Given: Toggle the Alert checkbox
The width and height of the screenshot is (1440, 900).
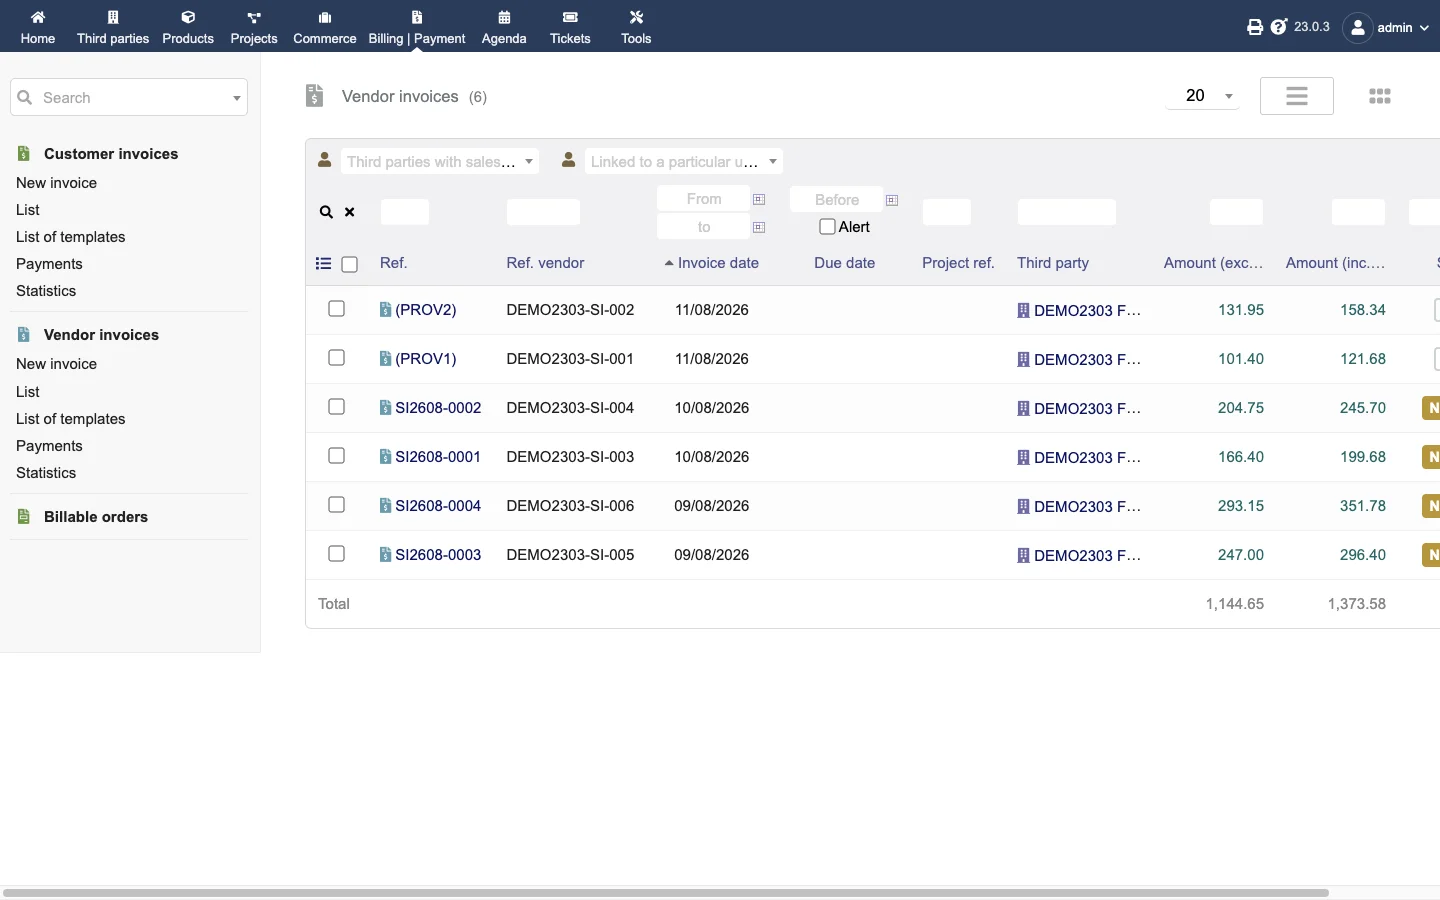Looking at the screenshot, I should click(x=827, y=227).
